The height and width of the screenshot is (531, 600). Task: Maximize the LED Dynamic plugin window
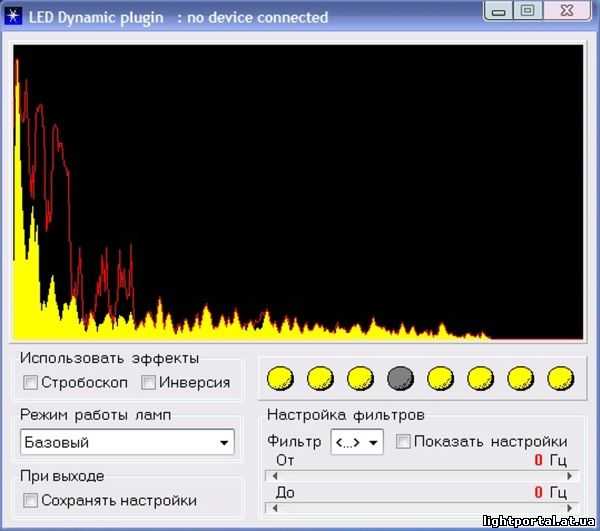pos(528,11)
